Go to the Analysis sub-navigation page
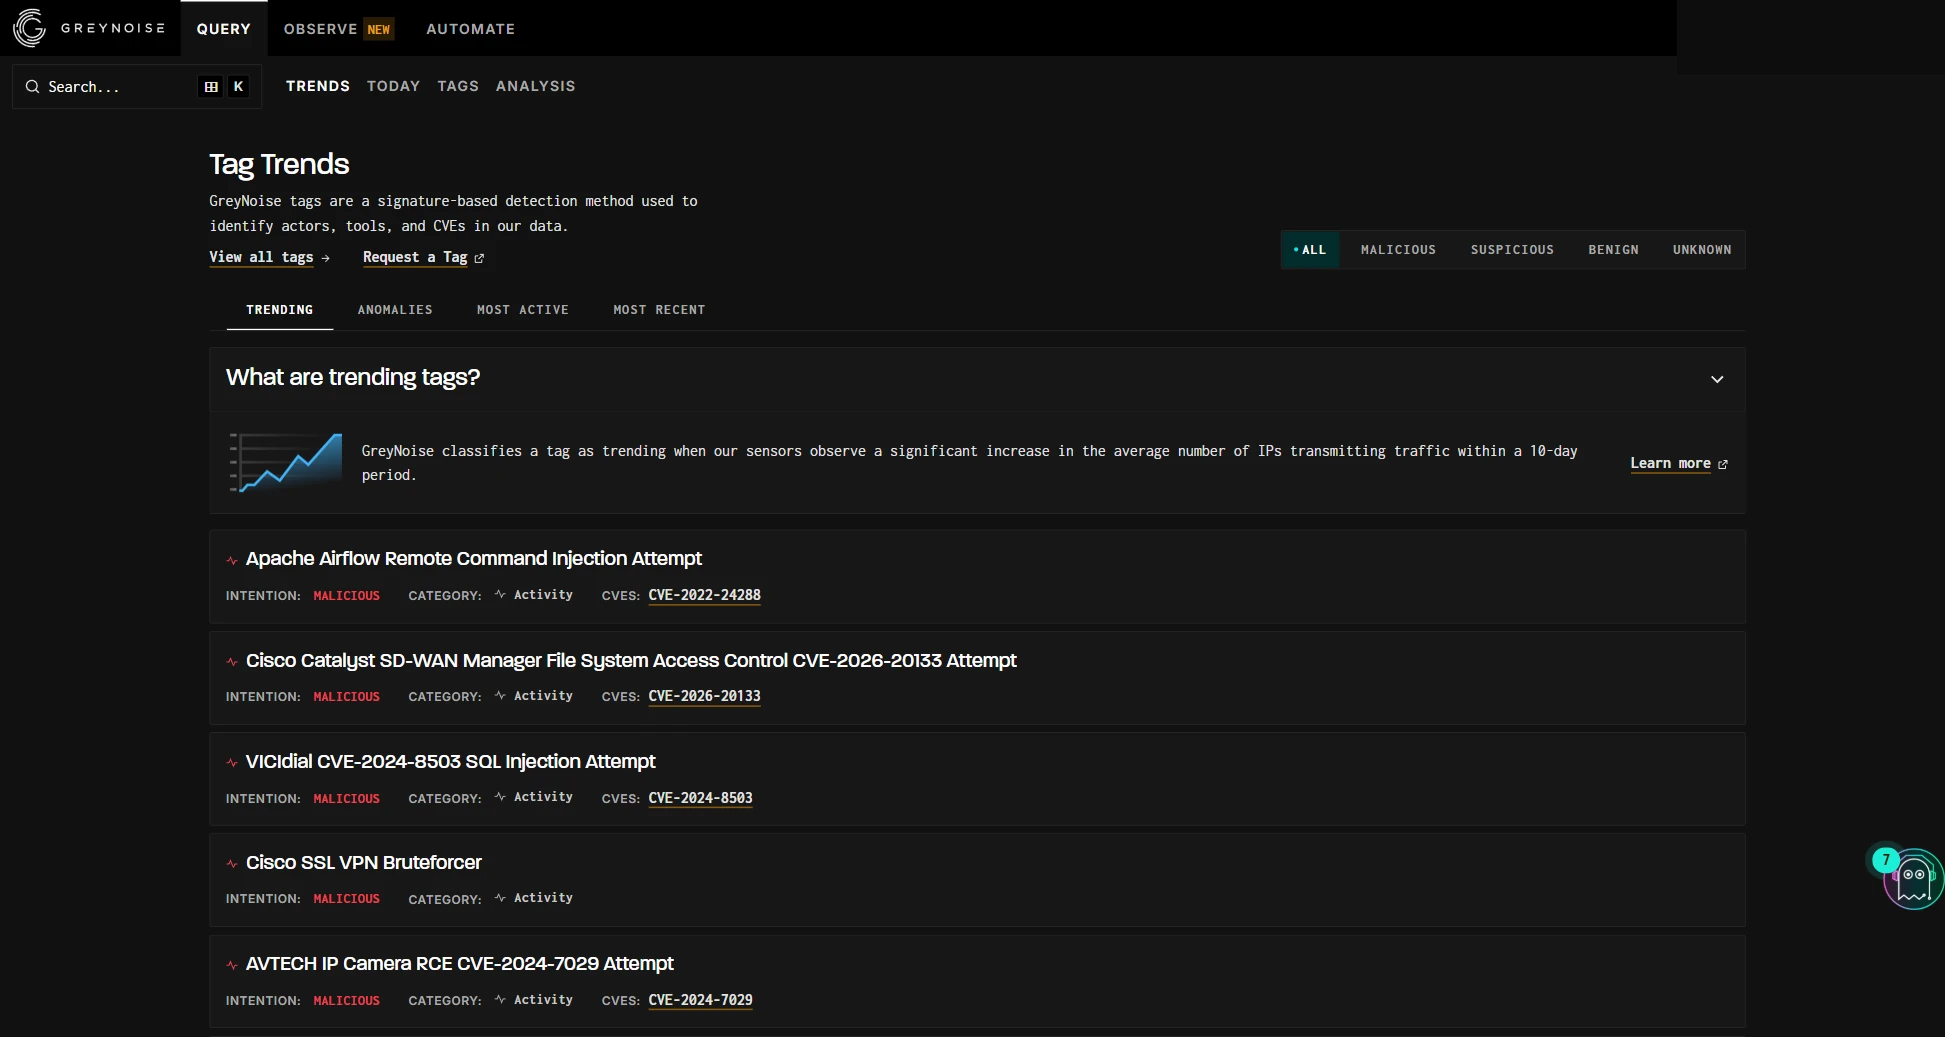Image resolution: width=1945 pixels, height=1037 pixels. pos(536,86)
